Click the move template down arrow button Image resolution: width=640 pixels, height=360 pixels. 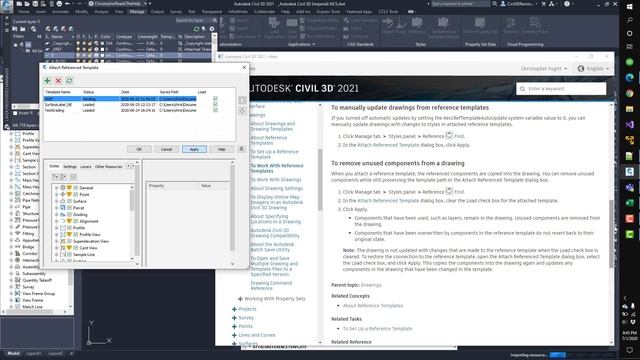[242, 111]
